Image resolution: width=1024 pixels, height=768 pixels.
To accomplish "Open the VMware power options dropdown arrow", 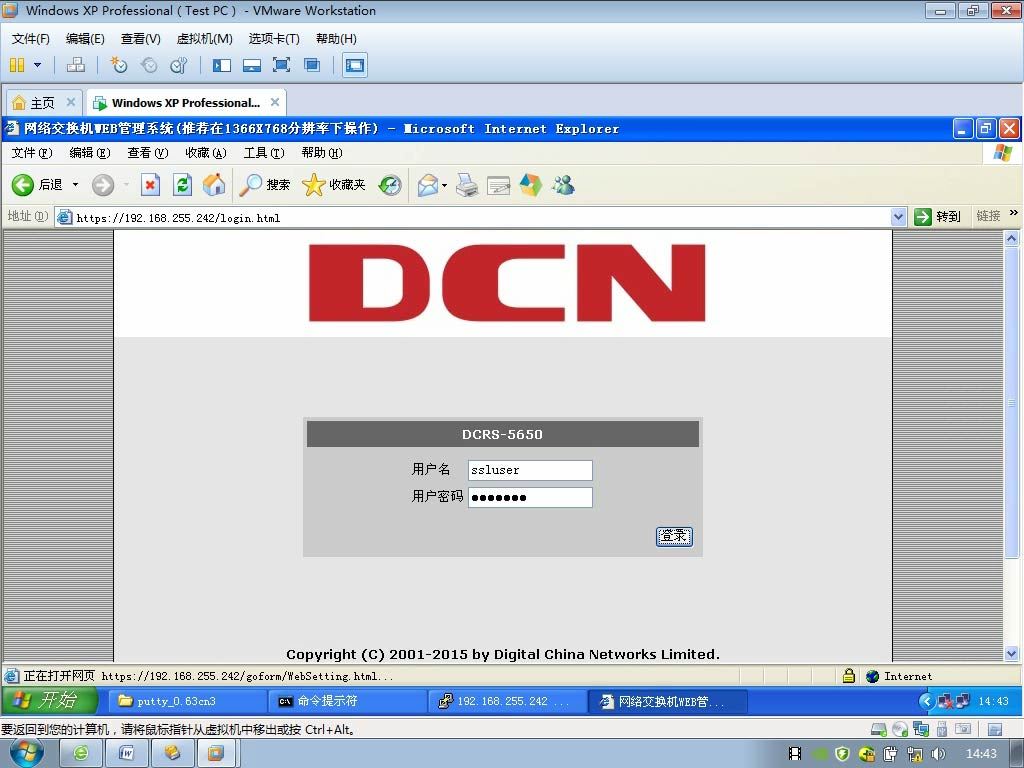I will tap(37, 65).
